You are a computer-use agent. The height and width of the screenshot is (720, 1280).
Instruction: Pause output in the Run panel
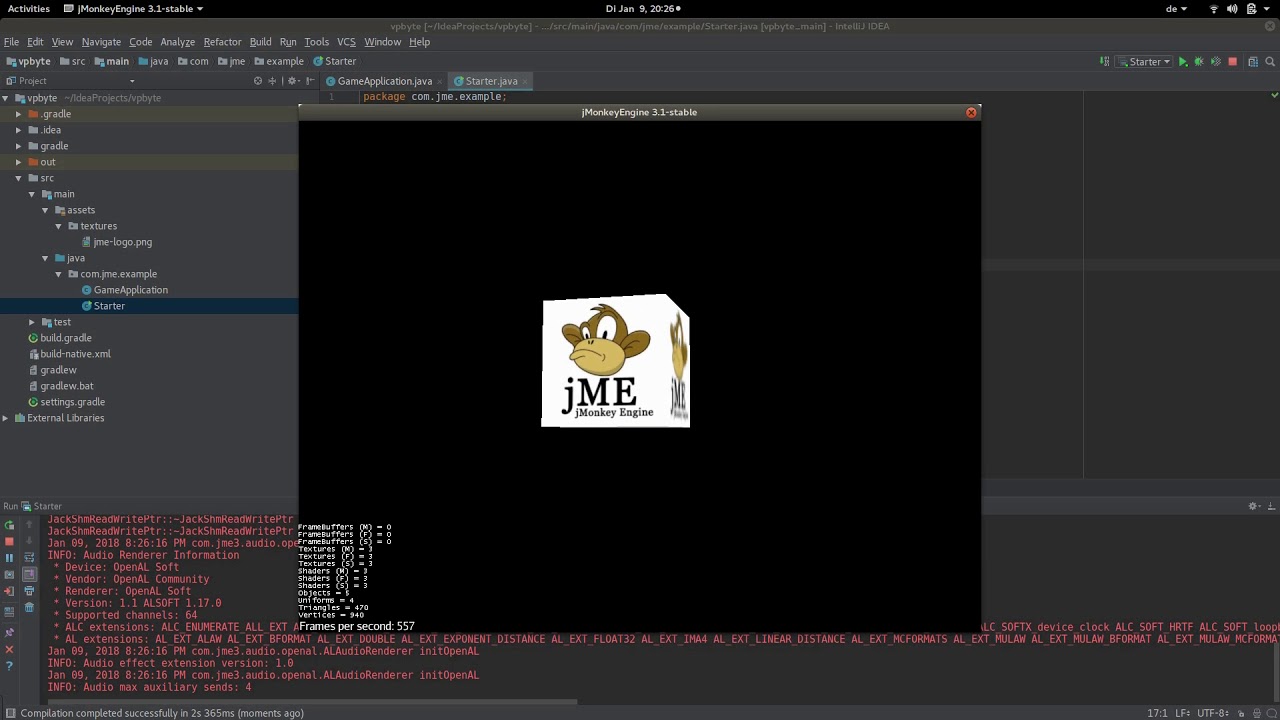pyautogui.click(x=9, y=558)
